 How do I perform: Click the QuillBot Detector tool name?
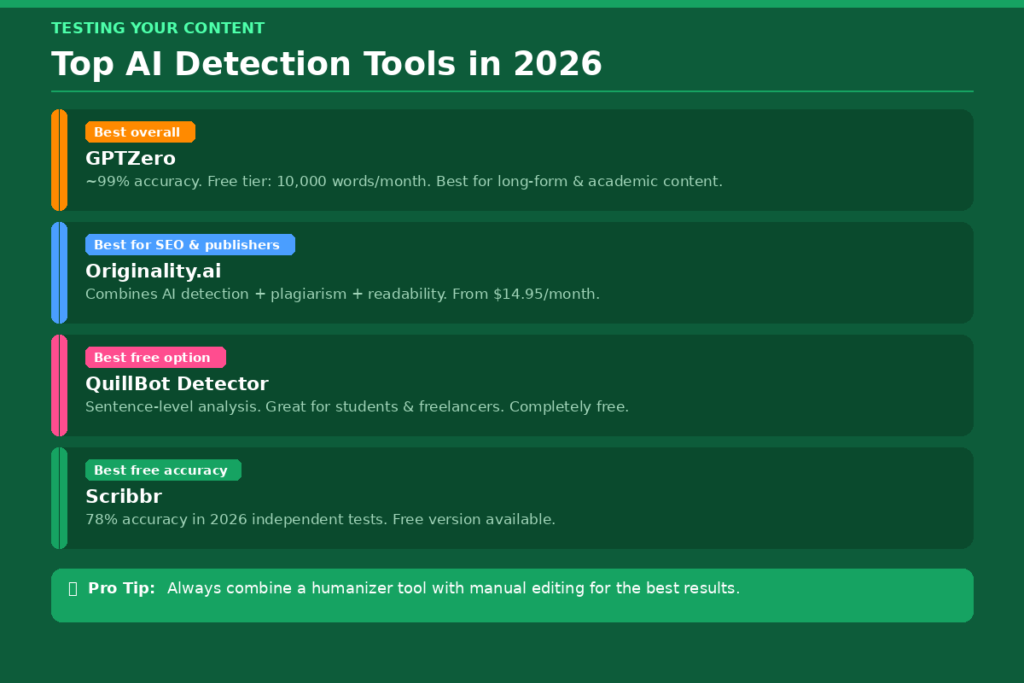[177, 383]
